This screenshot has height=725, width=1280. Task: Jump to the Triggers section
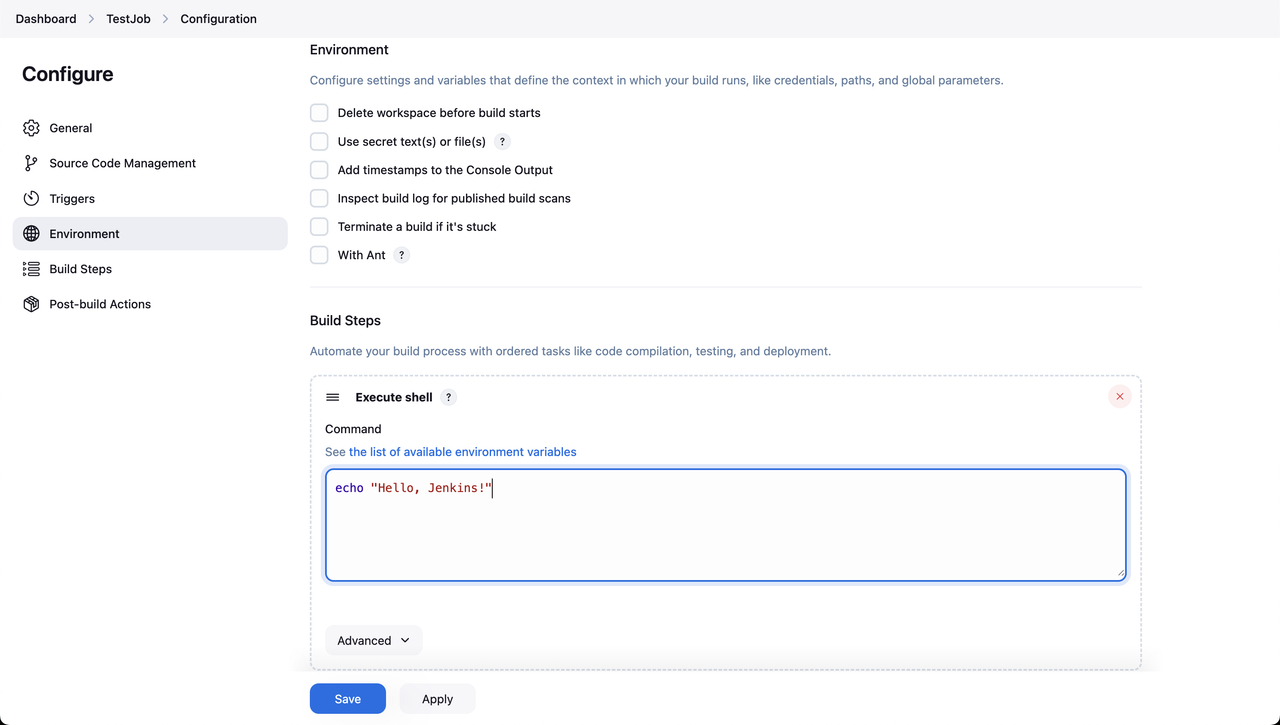pyautogui.click(x=150, y=198)
